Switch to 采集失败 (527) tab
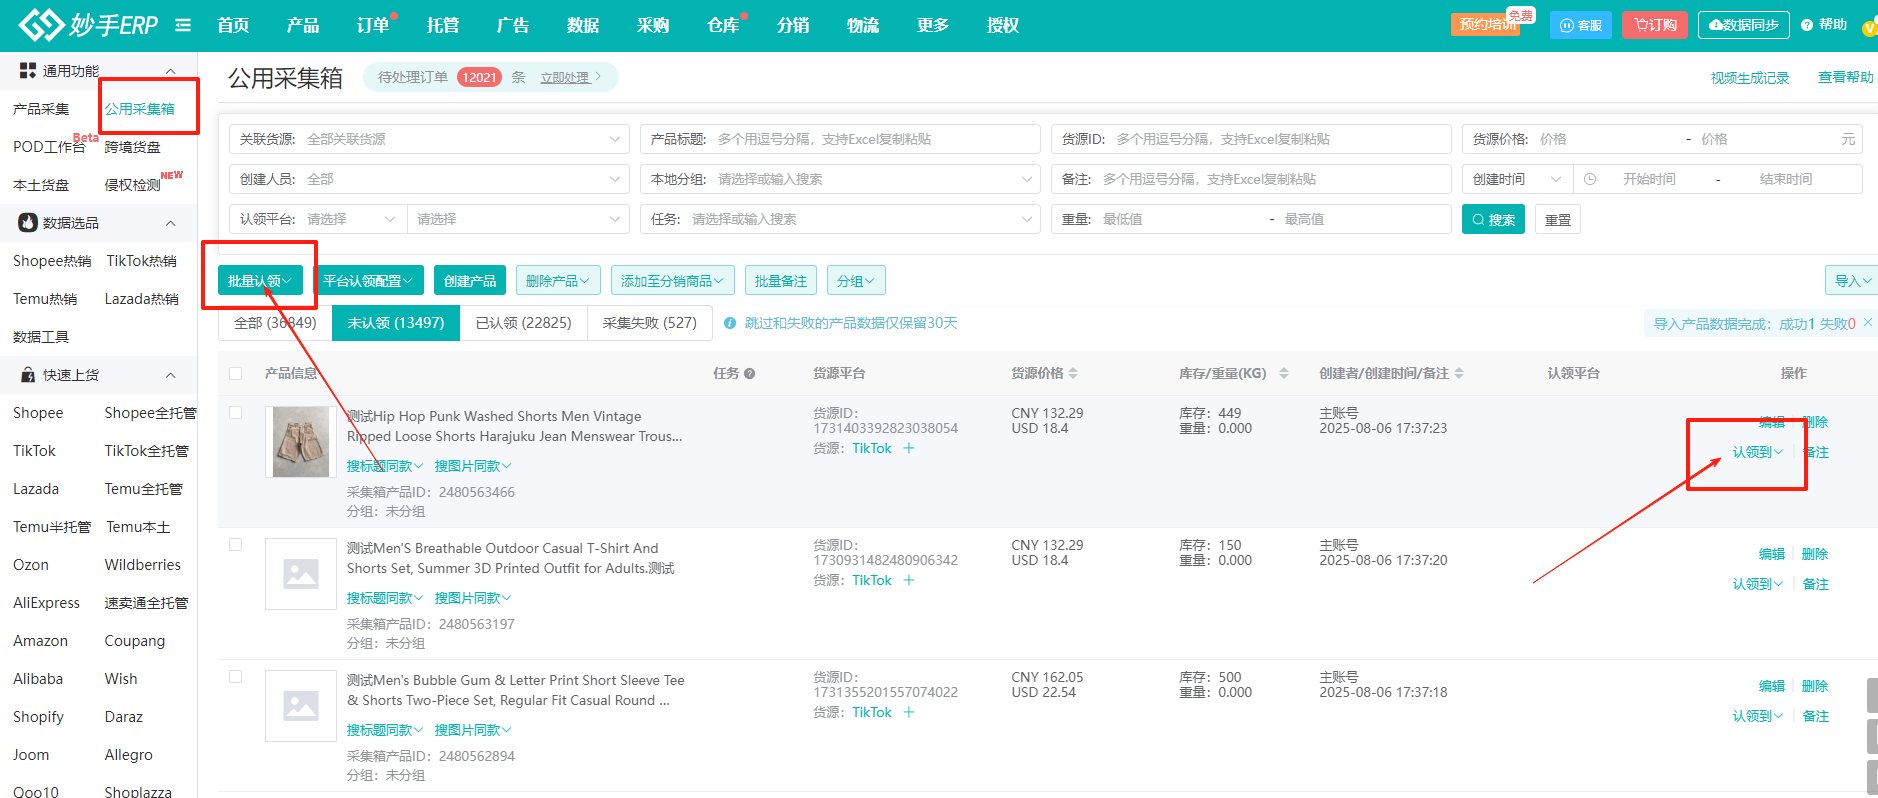Screen dimensions: 1878x798 [650, 323]
